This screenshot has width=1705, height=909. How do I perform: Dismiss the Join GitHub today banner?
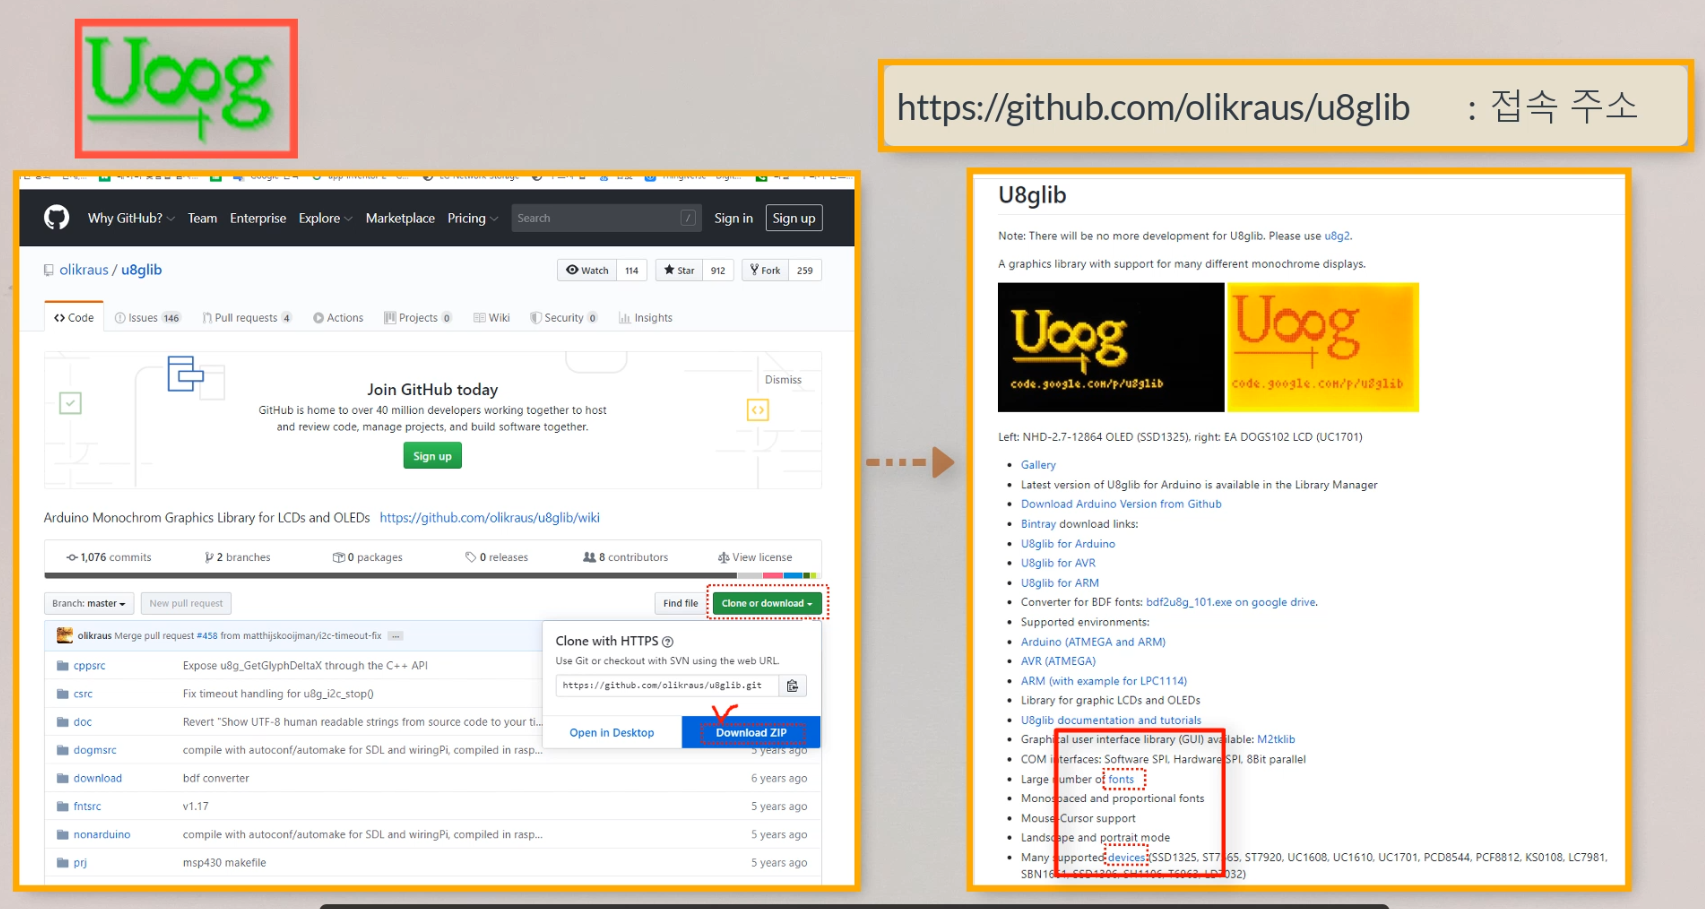click(x=783, y=380)
